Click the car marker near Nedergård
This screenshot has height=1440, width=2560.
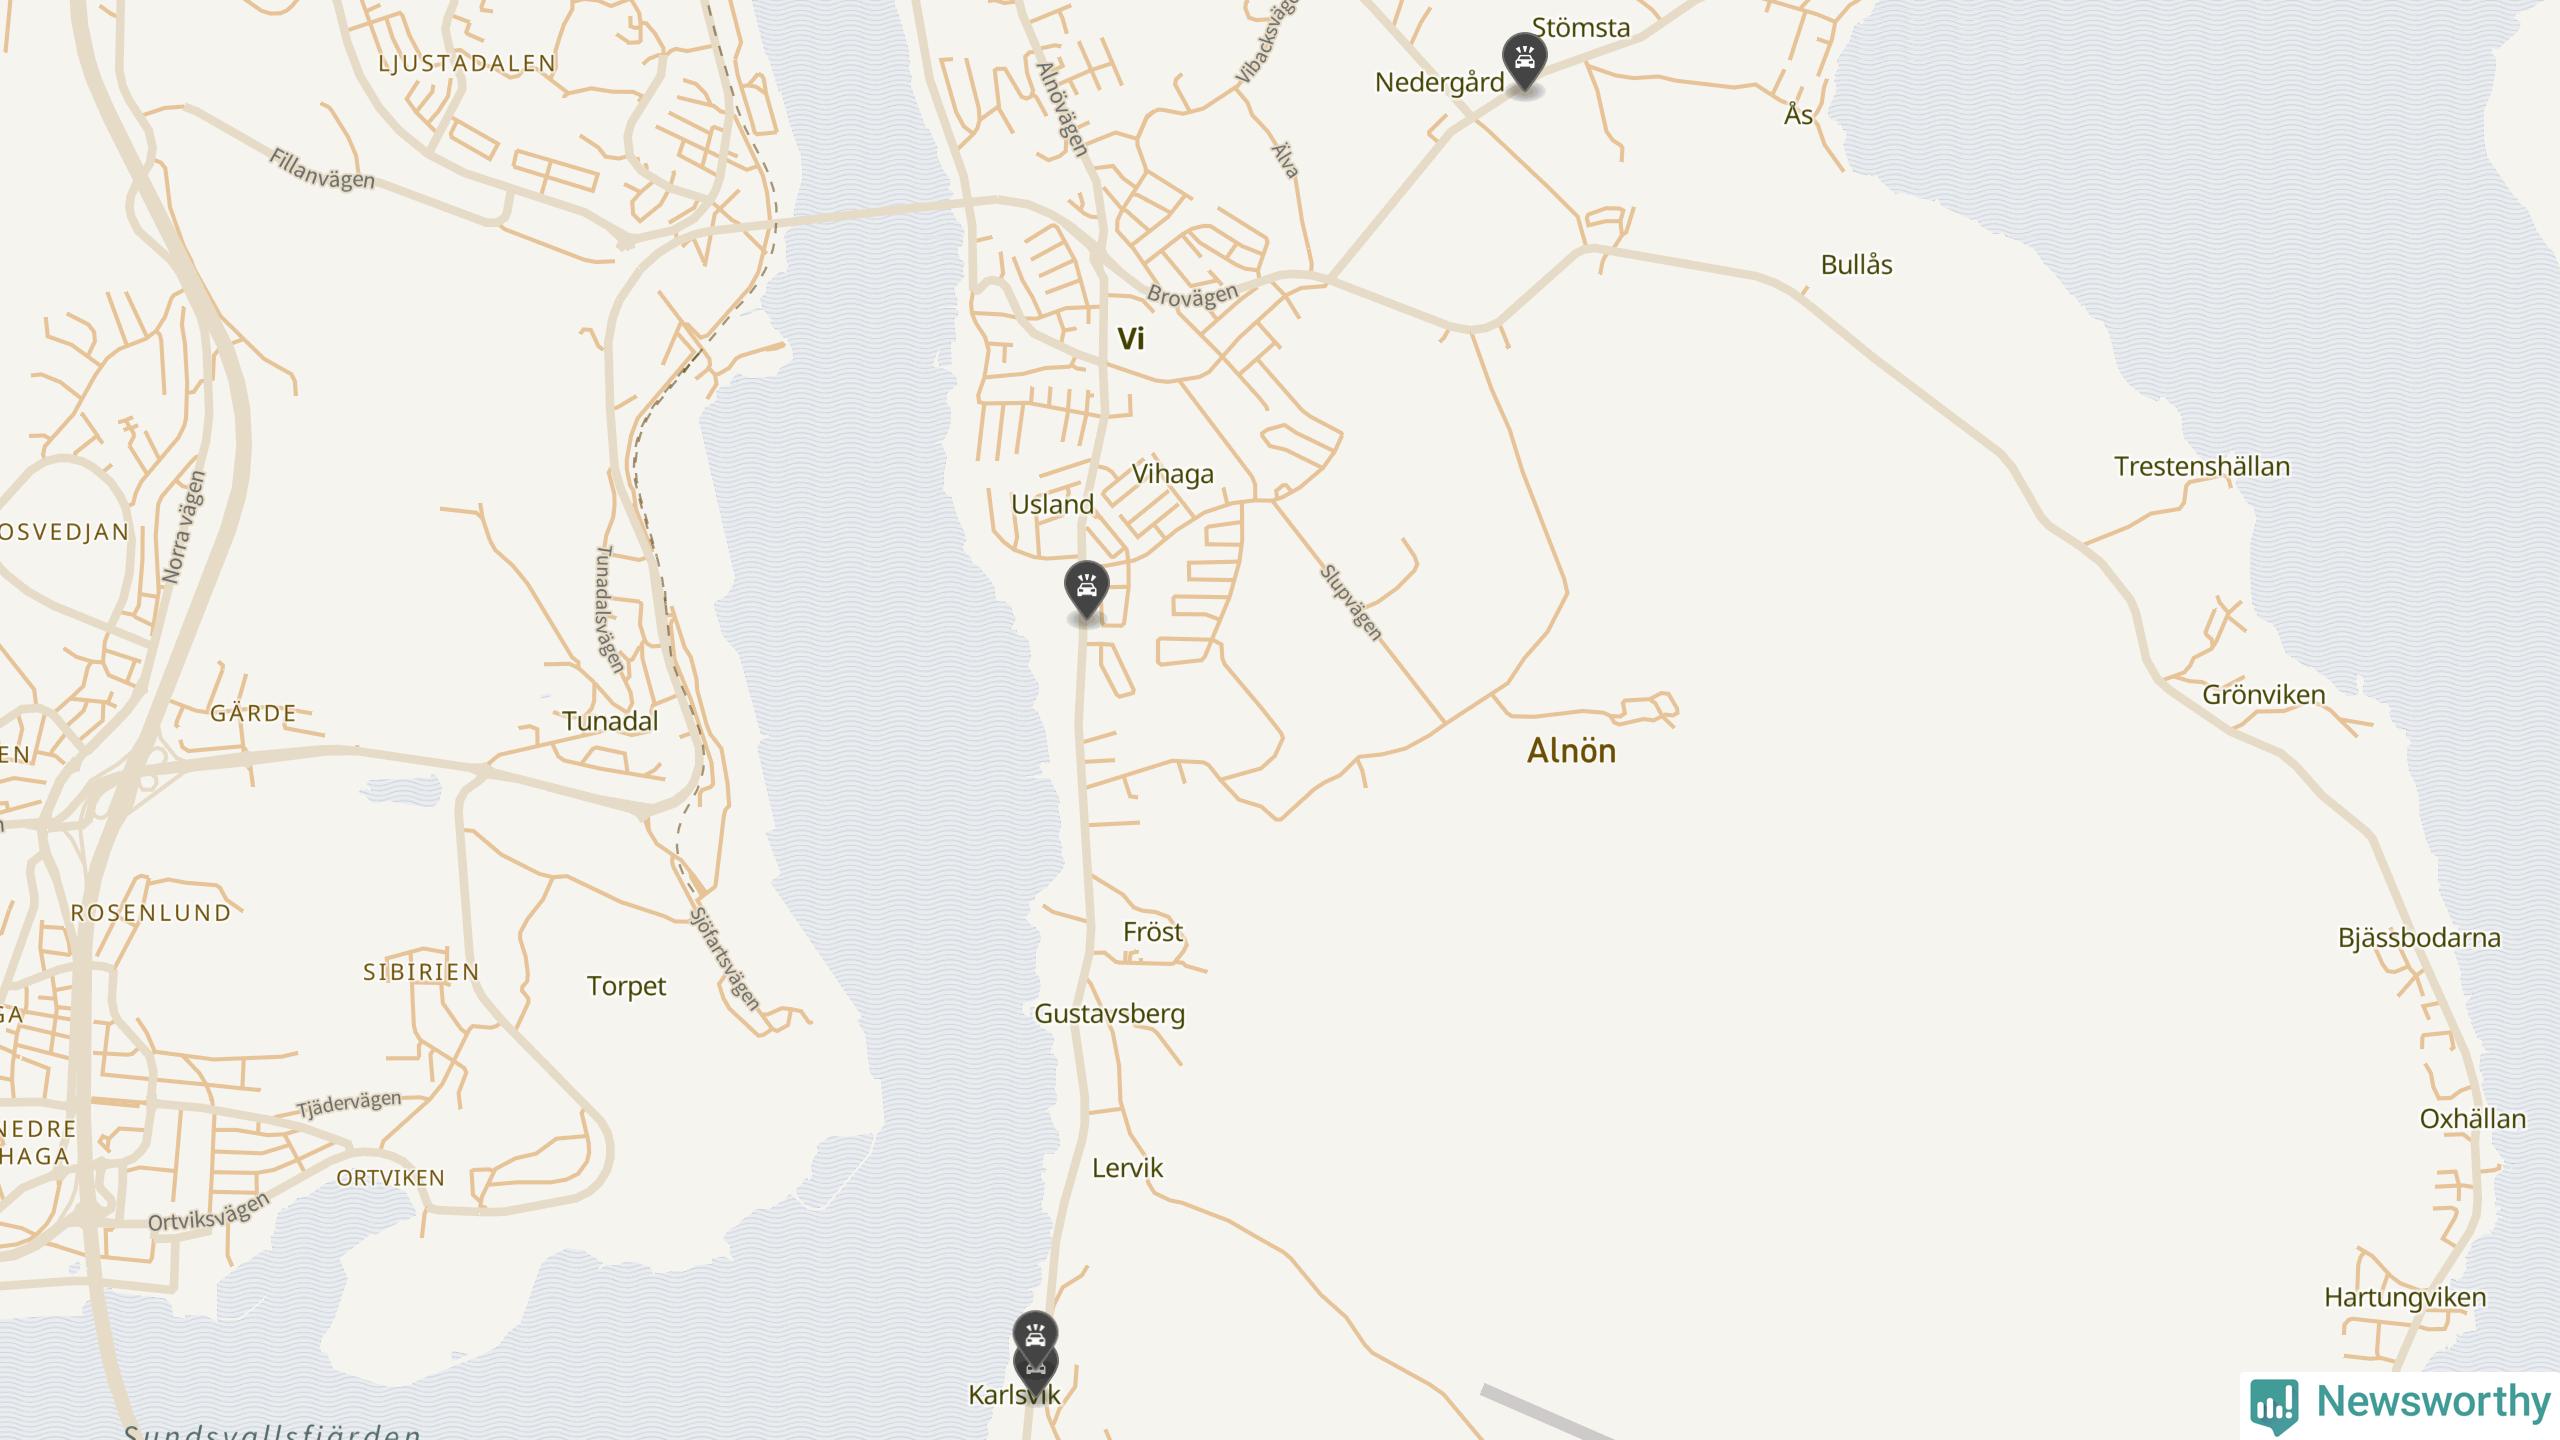1524,60
